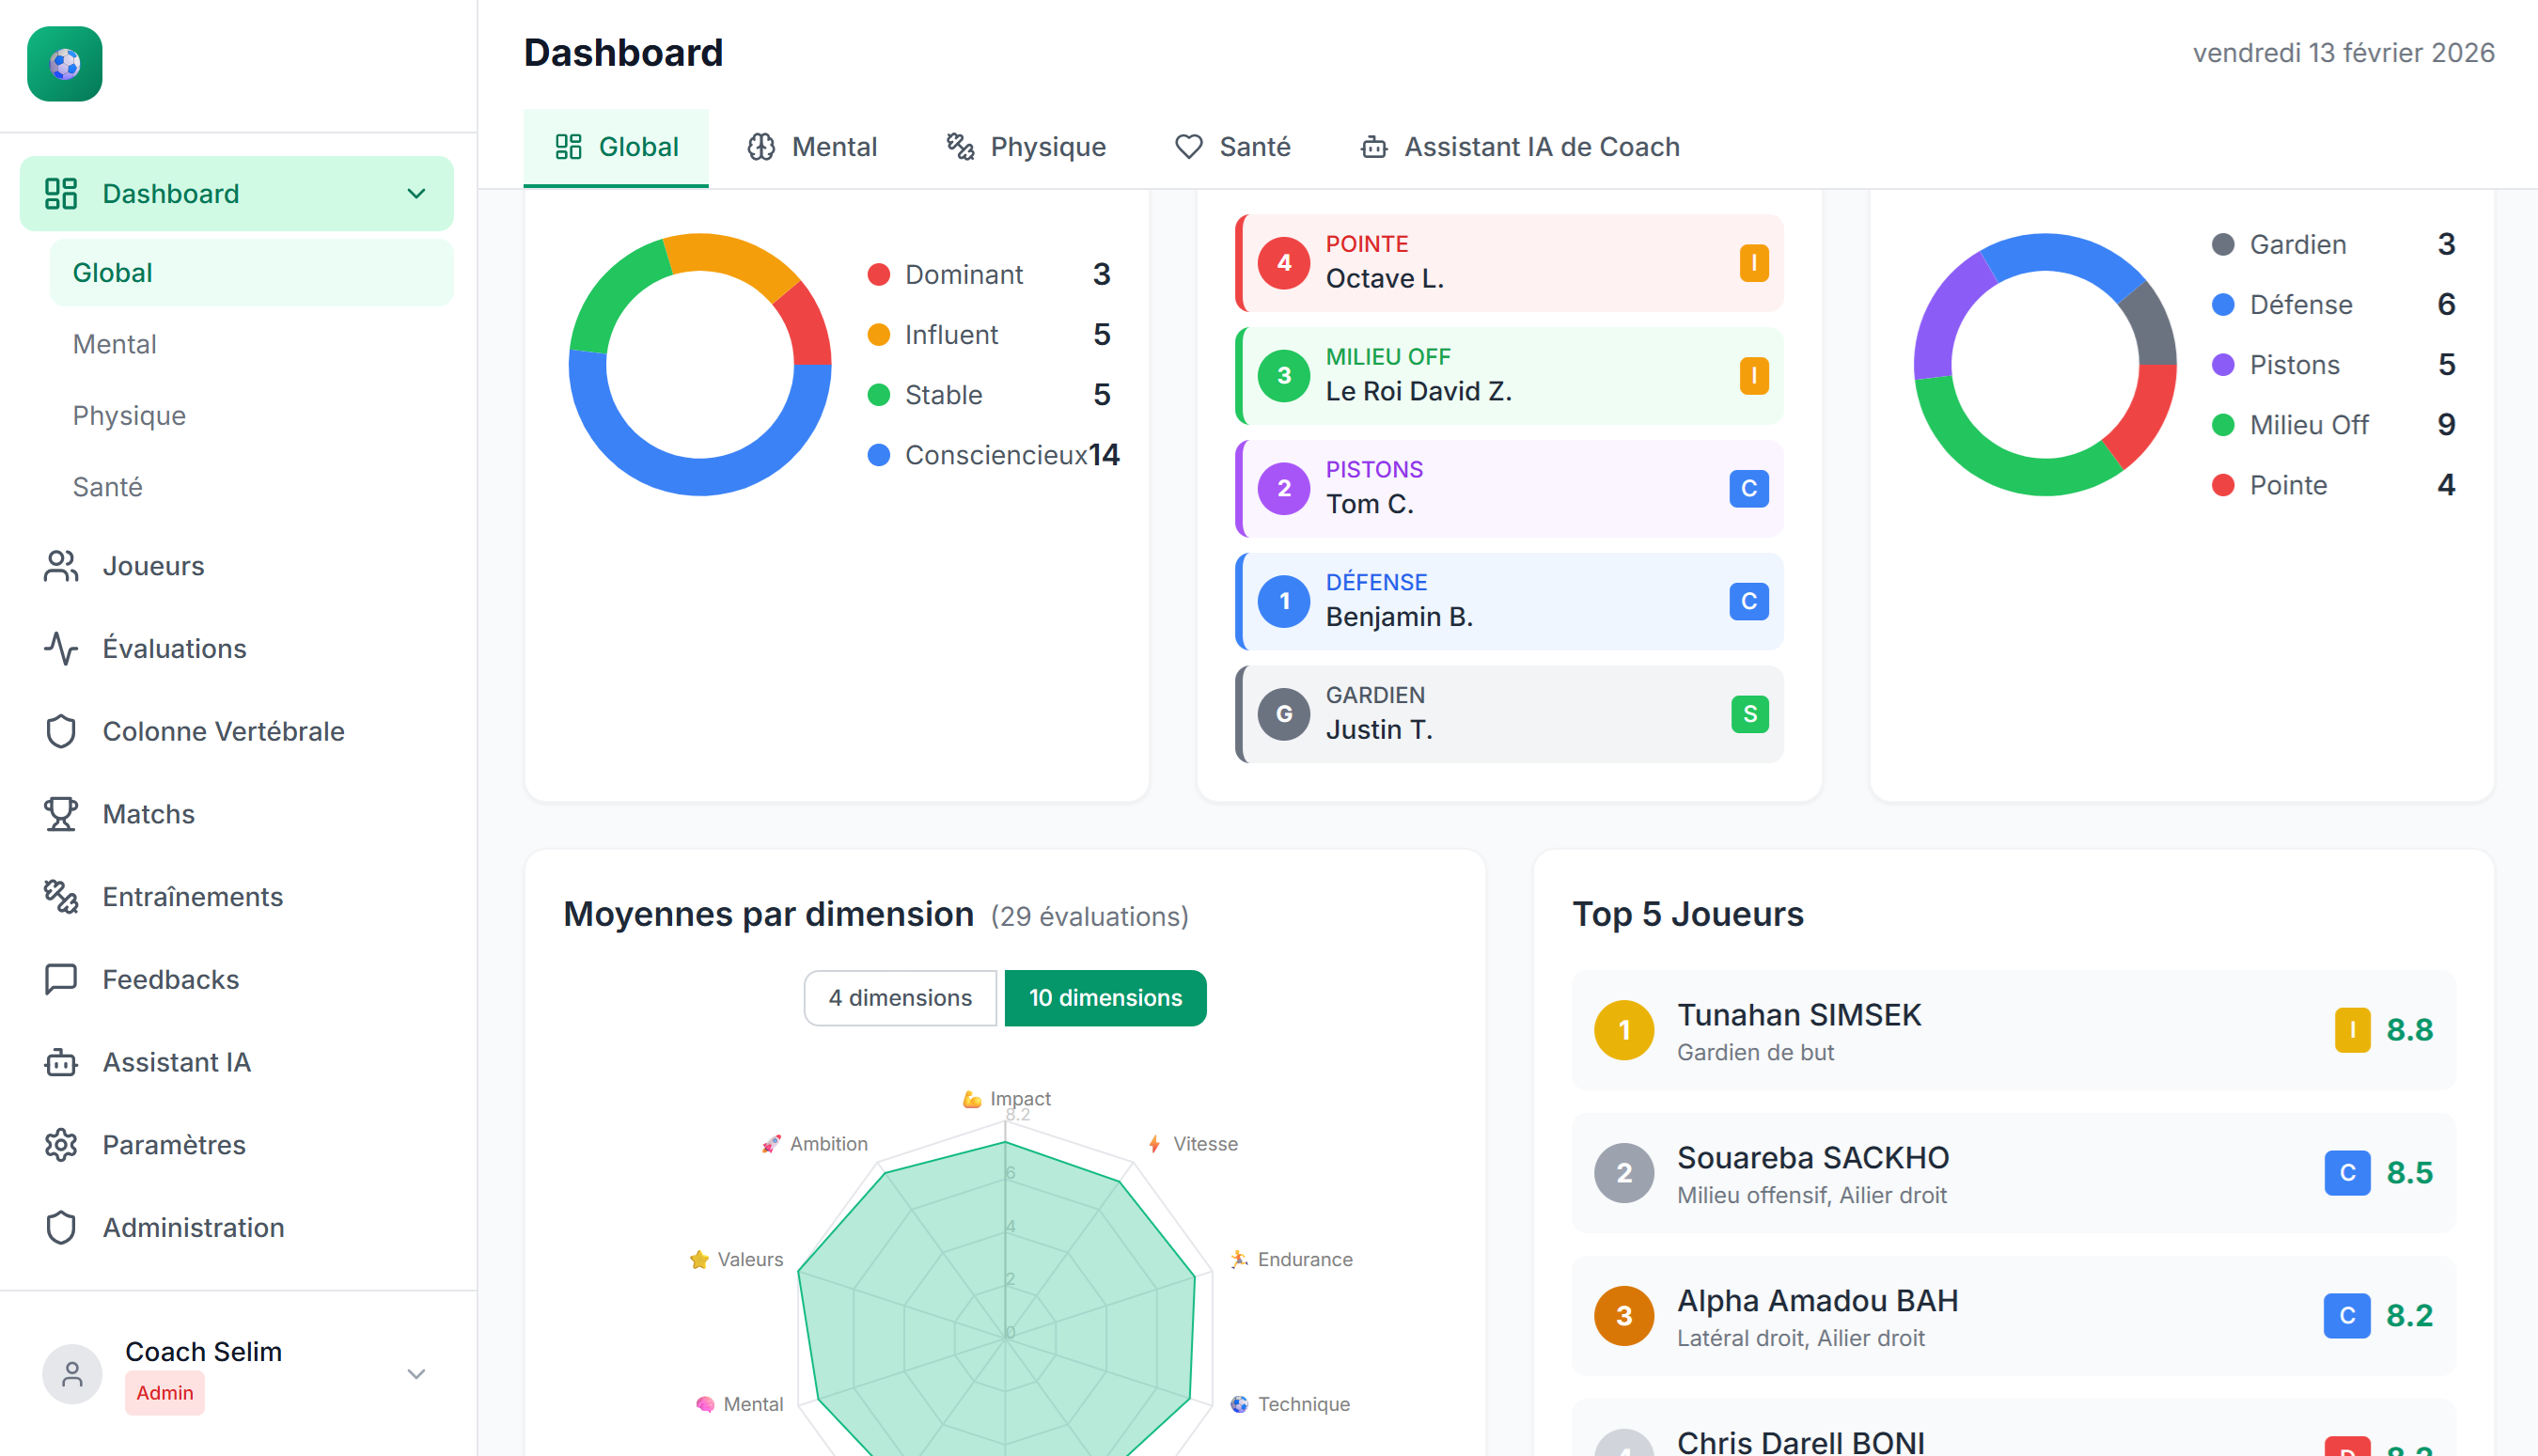Open Joueurs via its people icon
This screenshot has width=2538, height=1456.
tap(61, 566)
